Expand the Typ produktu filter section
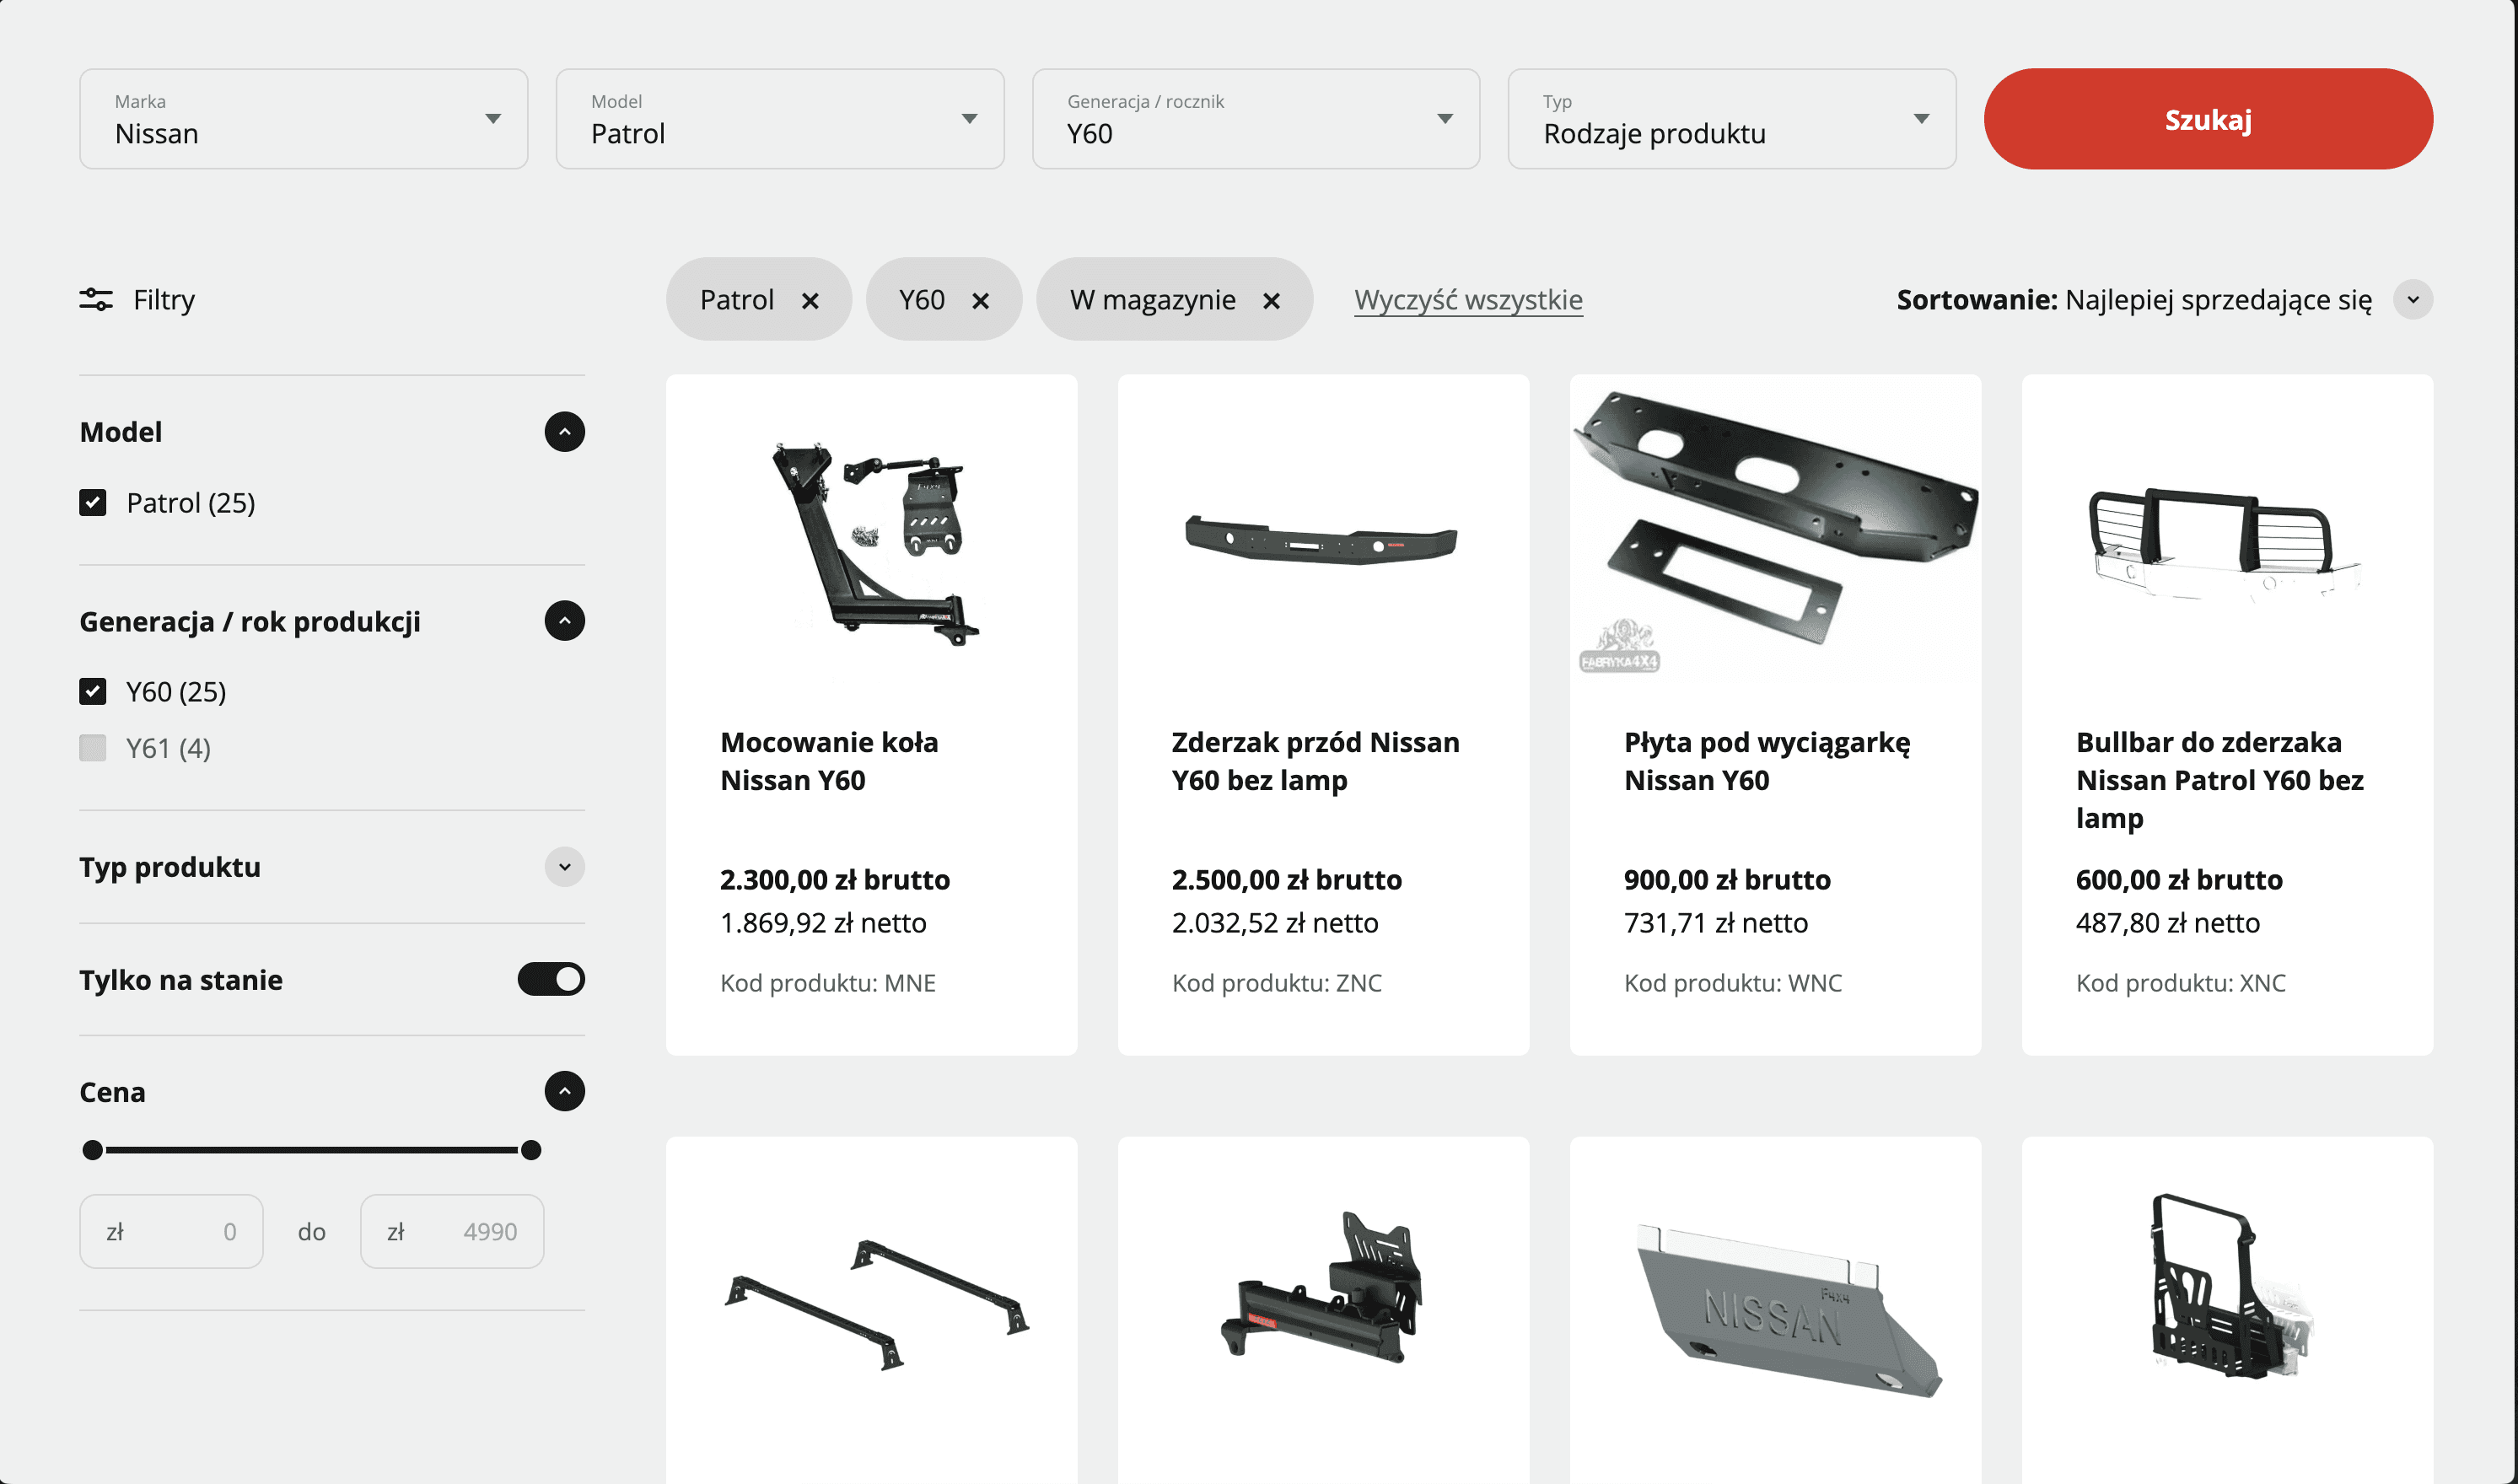This screenshot has width=2518, height=1484. tap(564, 867)
